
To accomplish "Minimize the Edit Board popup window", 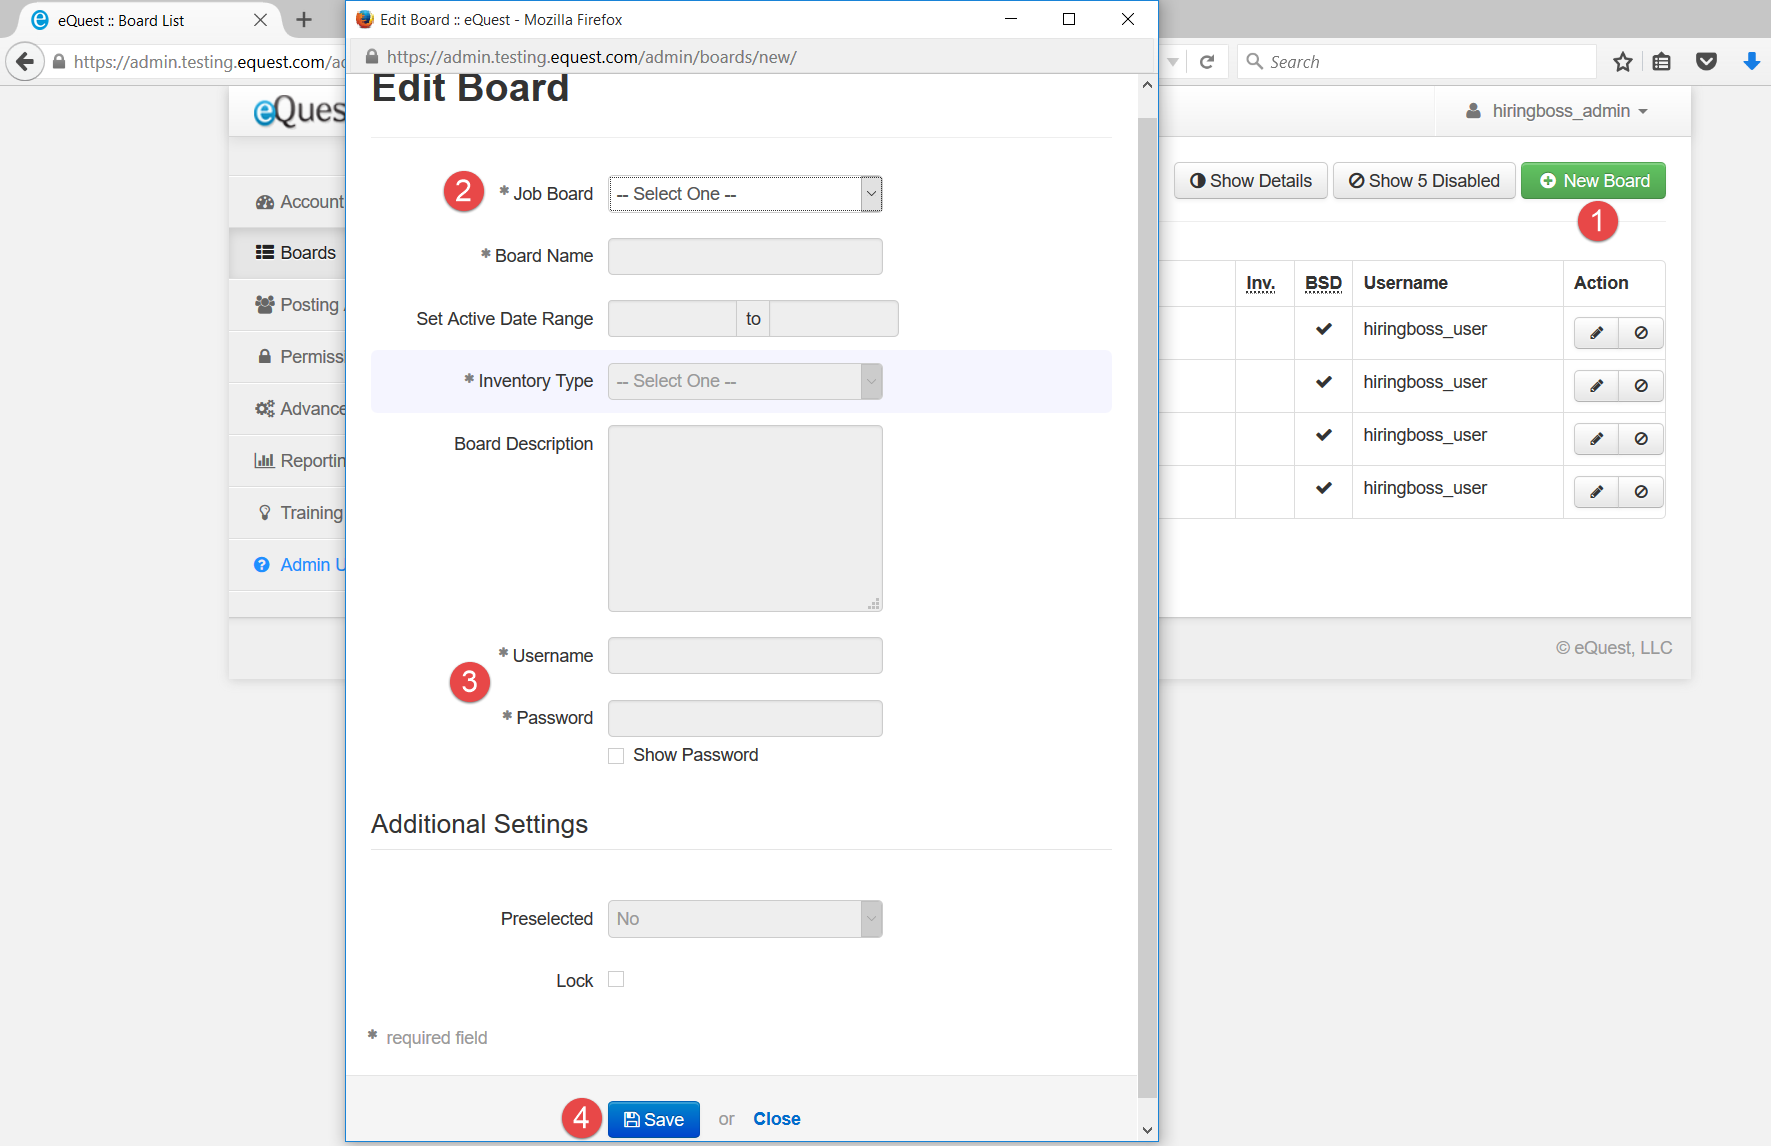I will [x=1011, y=19].
